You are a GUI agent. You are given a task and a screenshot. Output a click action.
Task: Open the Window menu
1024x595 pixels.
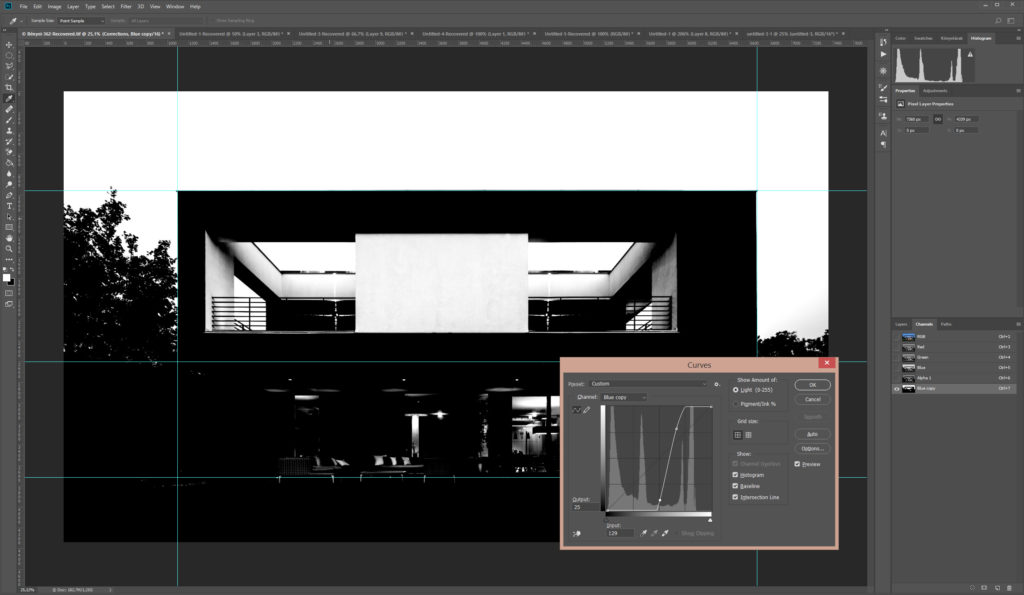pos(174,7)
